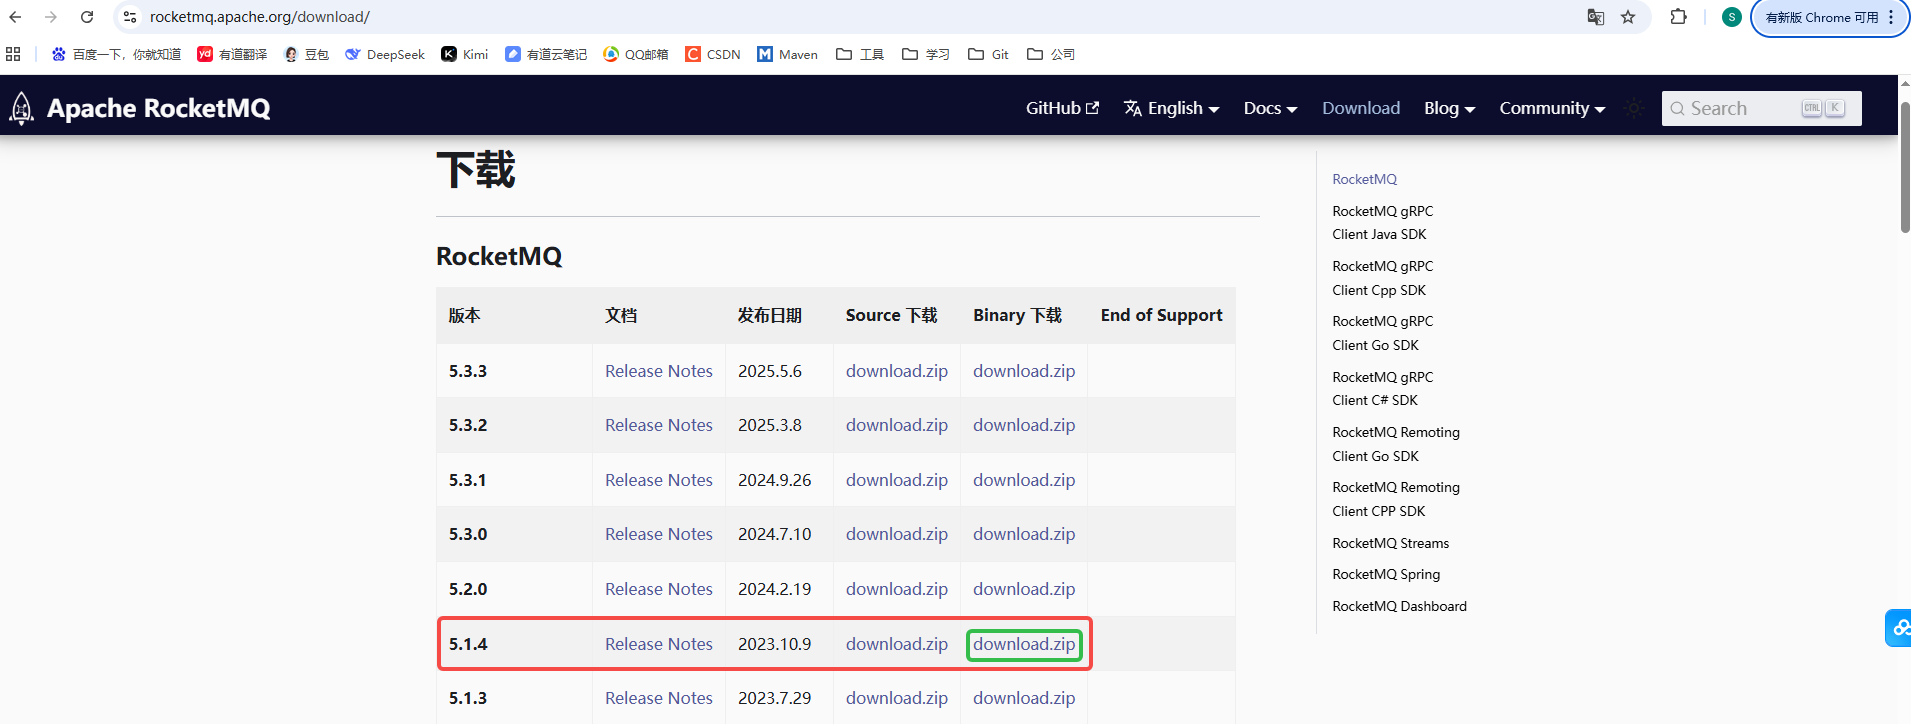Image resolution: width=1911 pixels, height=724 pixels.
Task: Open the Maven bookmark
Action: 787,54
